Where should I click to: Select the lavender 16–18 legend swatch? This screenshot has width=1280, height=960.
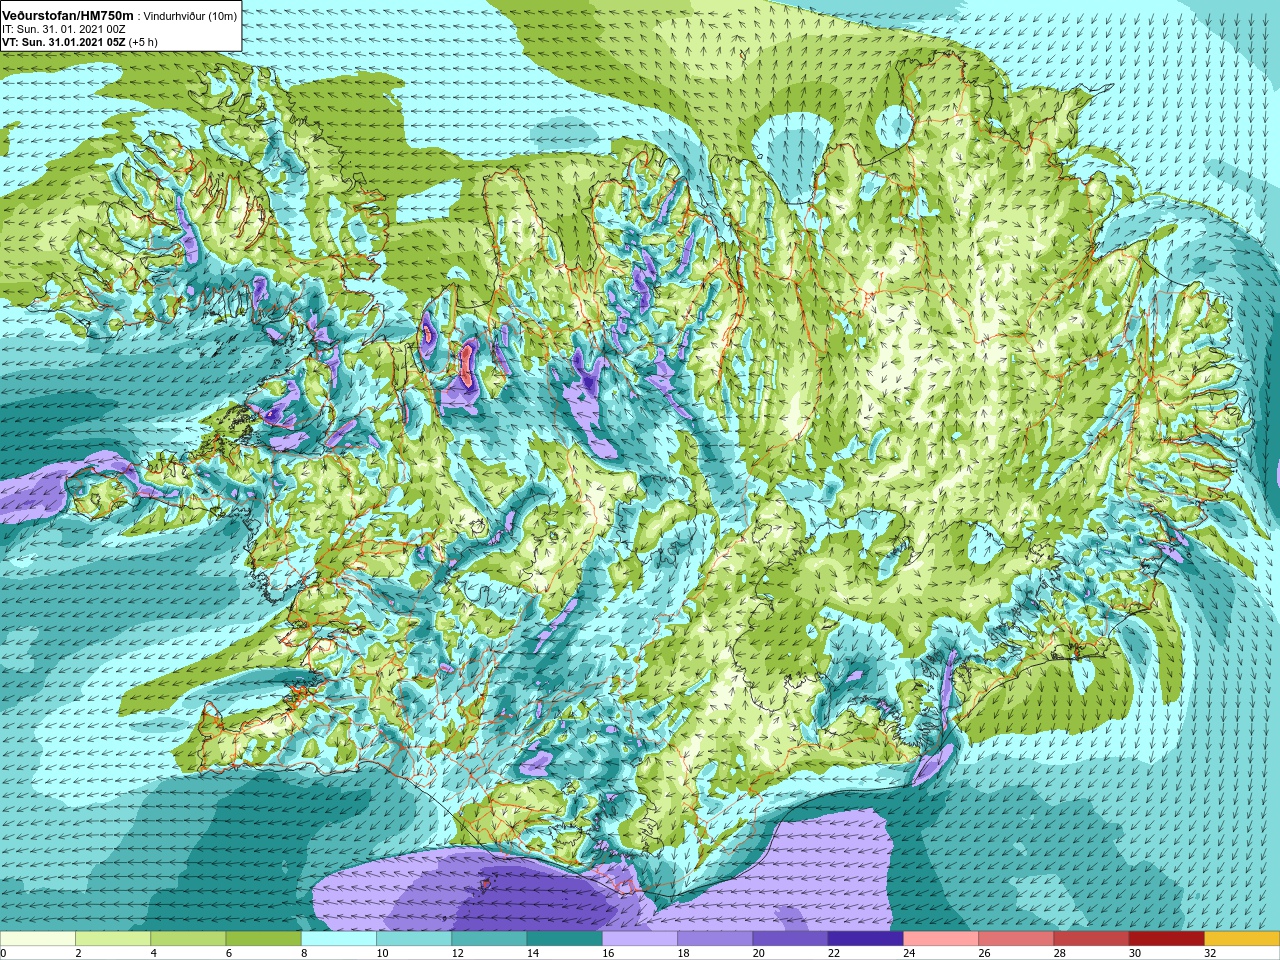click(x=640, y=939)
